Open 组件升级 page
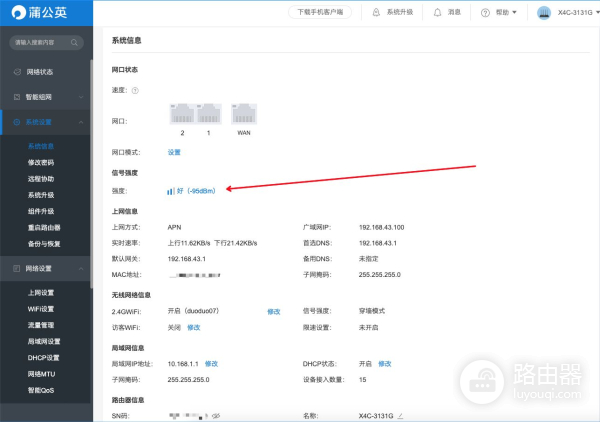The width and height of the screenshot is (600, 422). pos(41,211)
